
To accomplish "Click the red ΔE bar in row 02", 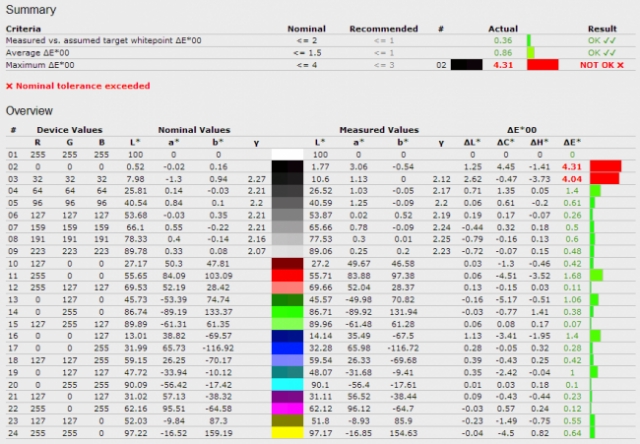I will (x=605, y=166).
